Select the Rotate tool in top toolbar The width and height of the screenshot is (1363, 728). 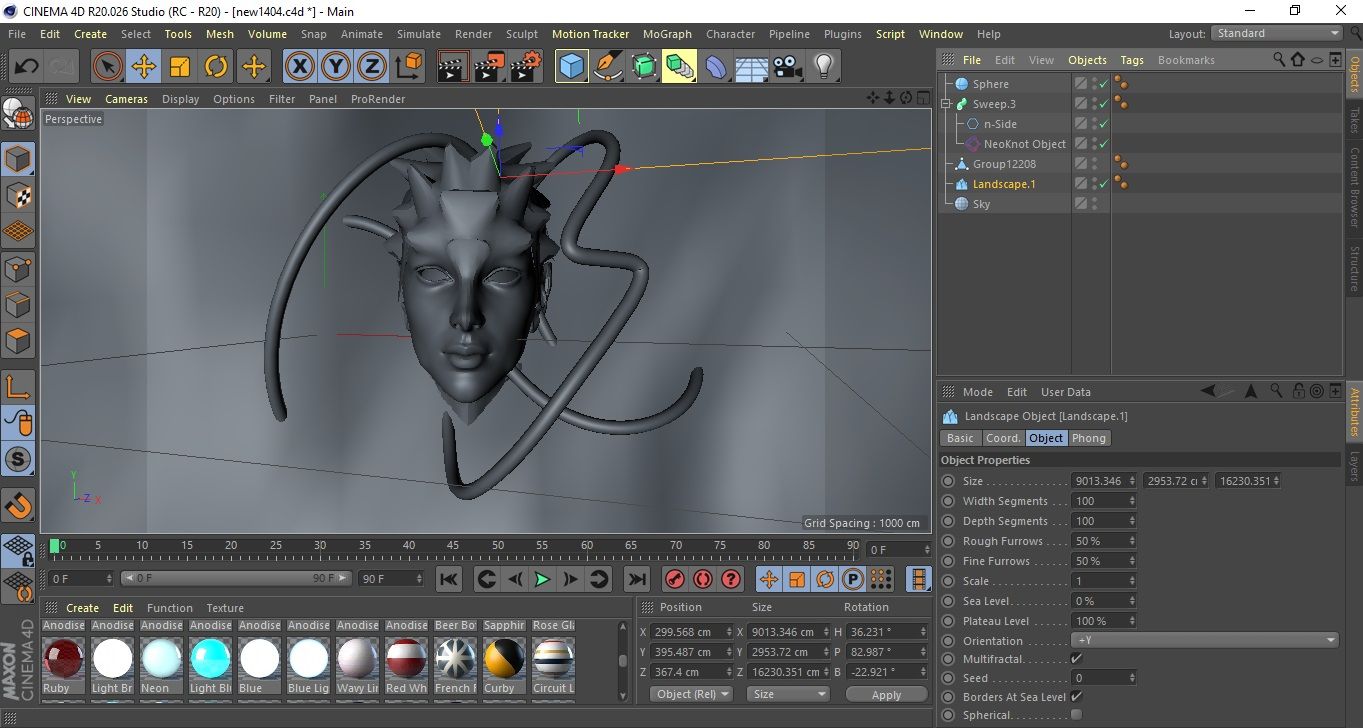pyautogui.click(x=216, y=67)
